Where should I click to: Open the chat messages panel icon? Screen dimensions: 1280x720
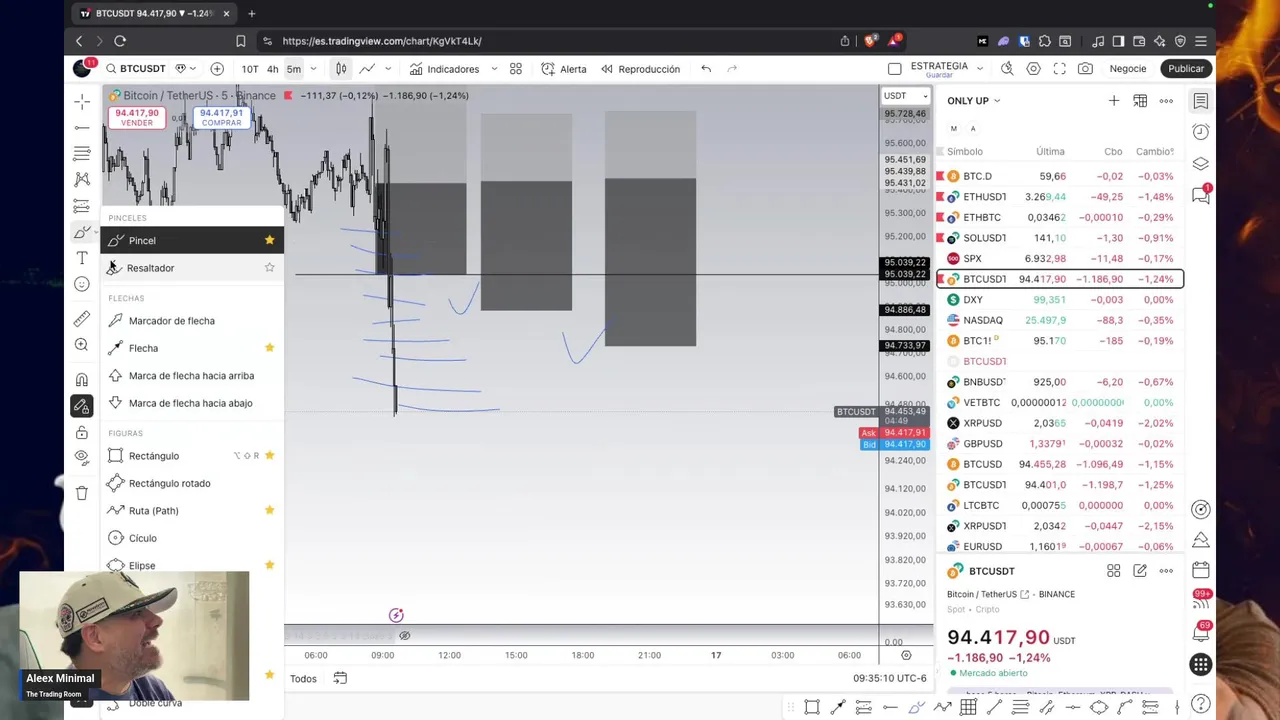(x=1201, y=196)
